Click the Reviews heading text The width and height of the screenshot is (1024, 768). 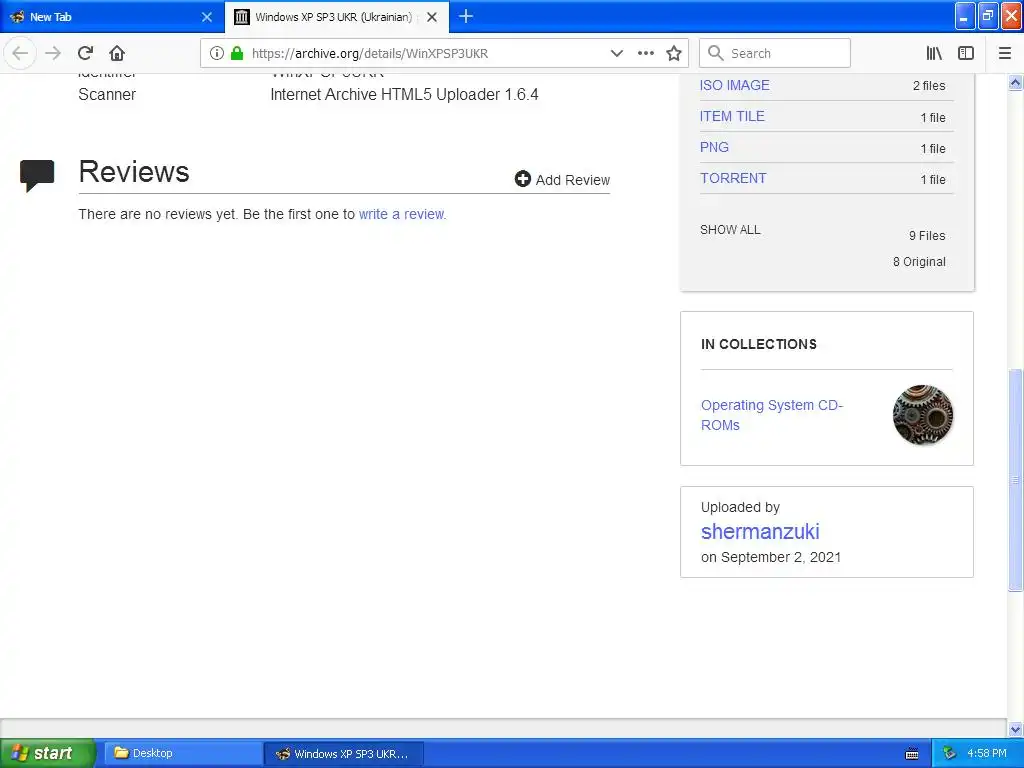point(134,172)
